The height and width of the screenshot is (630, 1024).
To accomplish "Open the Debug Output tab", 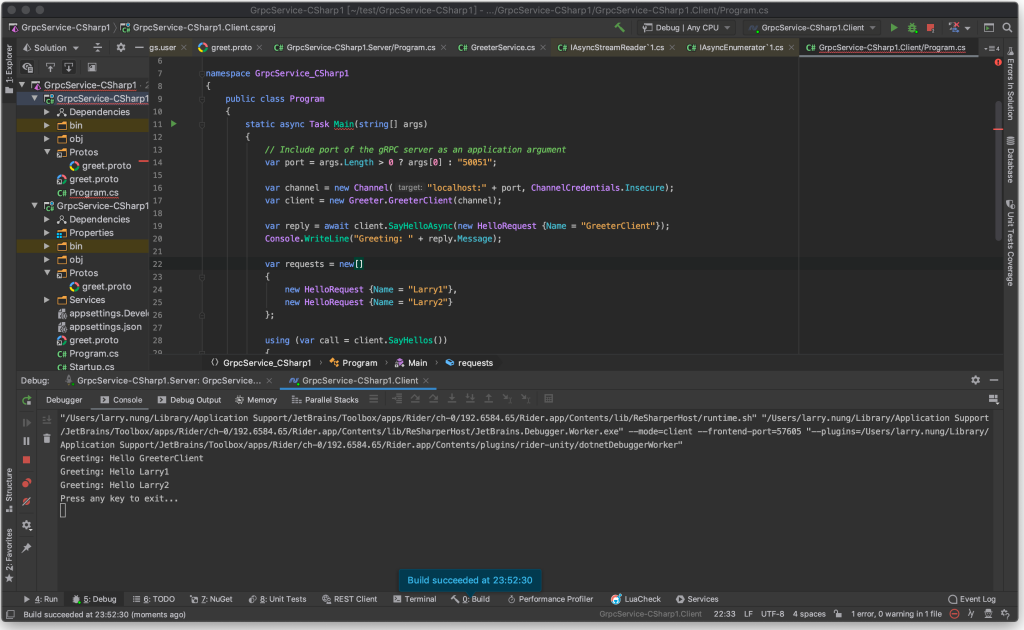I will [189, 400].
